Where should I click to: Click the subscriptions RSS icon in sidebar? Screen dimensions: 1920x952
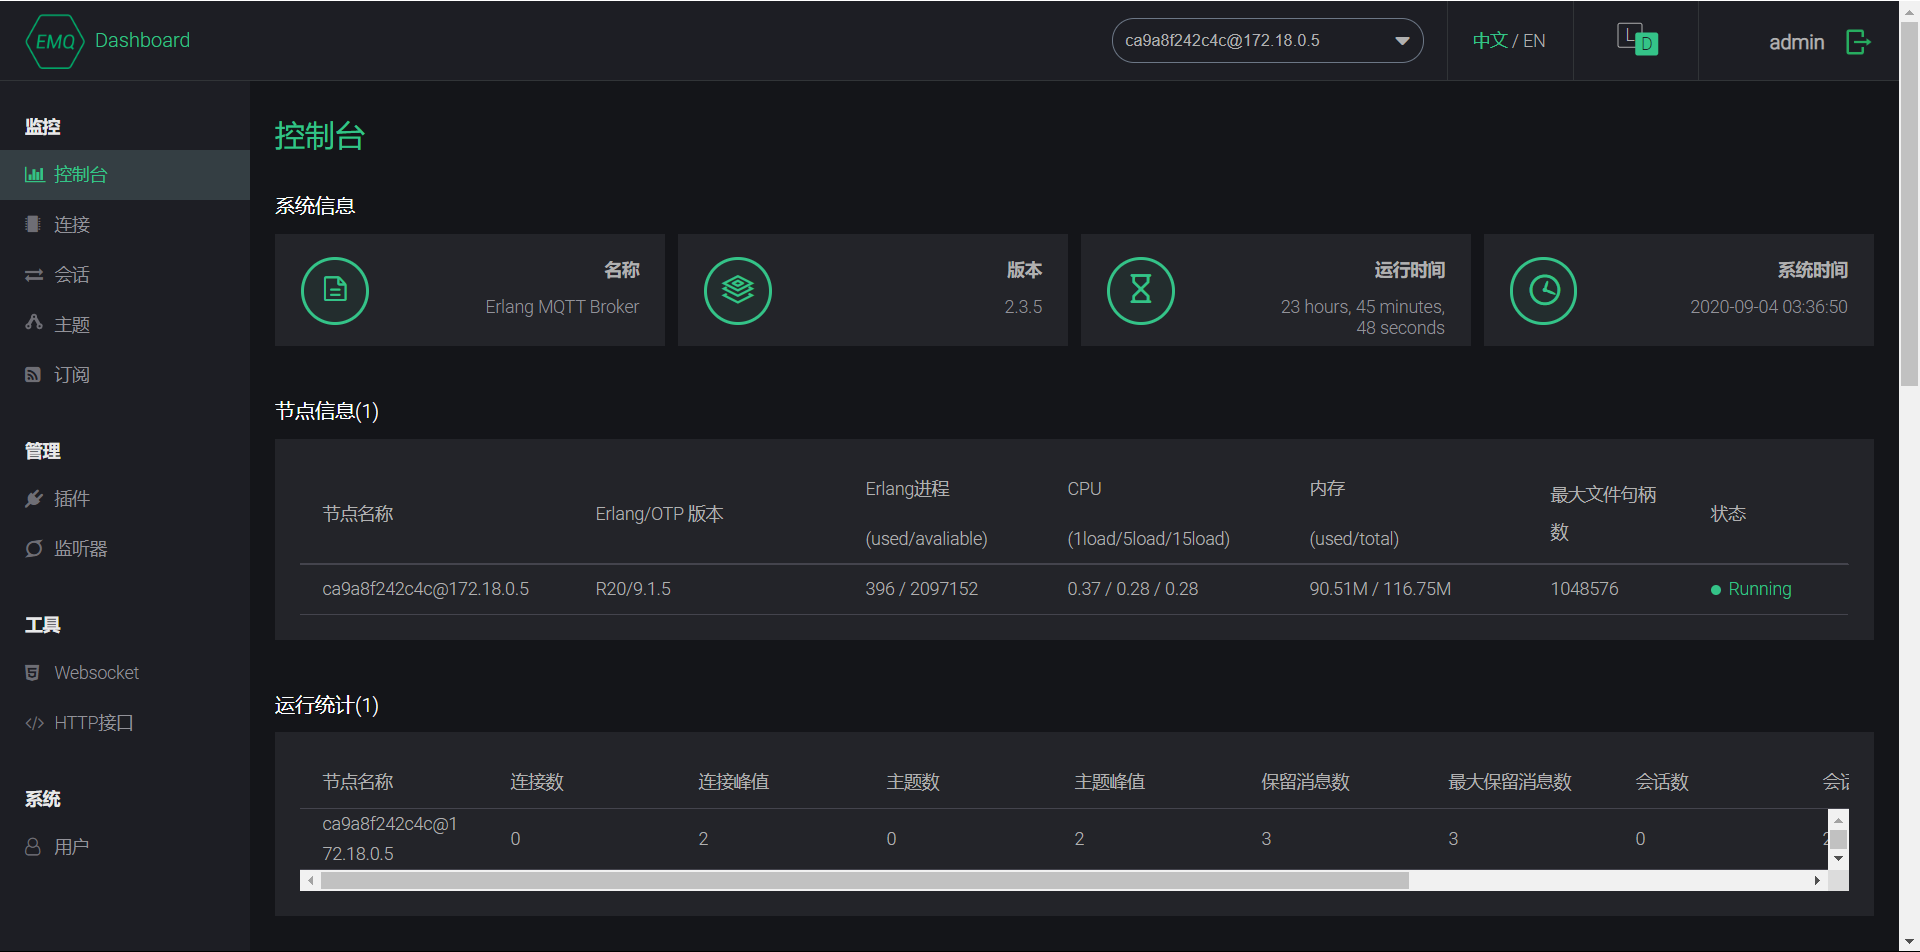click(33, 374)
